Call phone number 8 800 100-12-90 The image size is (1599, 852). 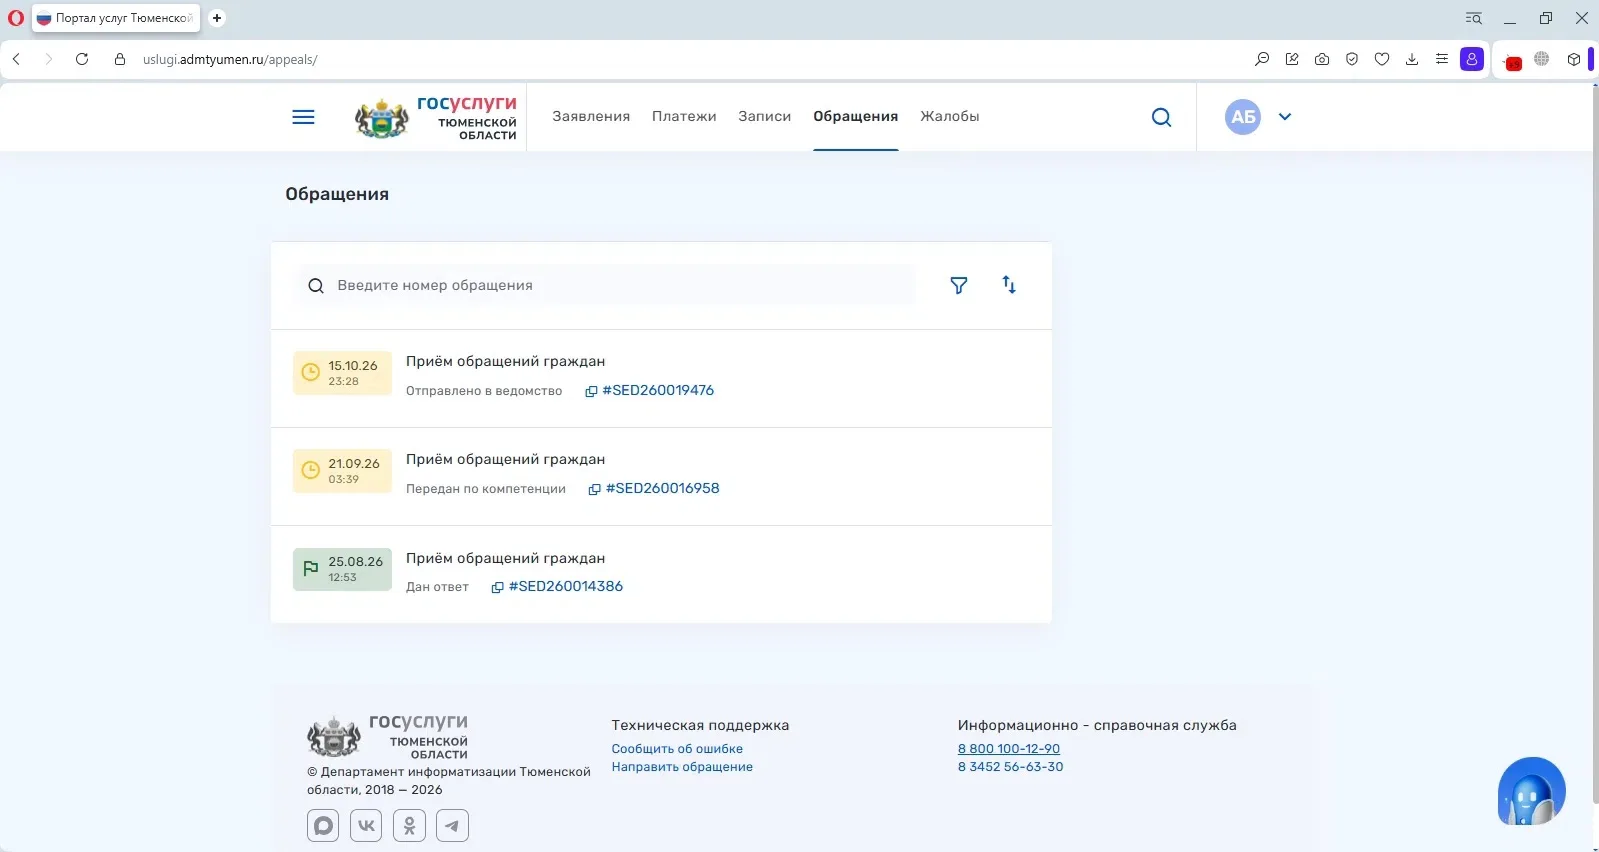1009,749
